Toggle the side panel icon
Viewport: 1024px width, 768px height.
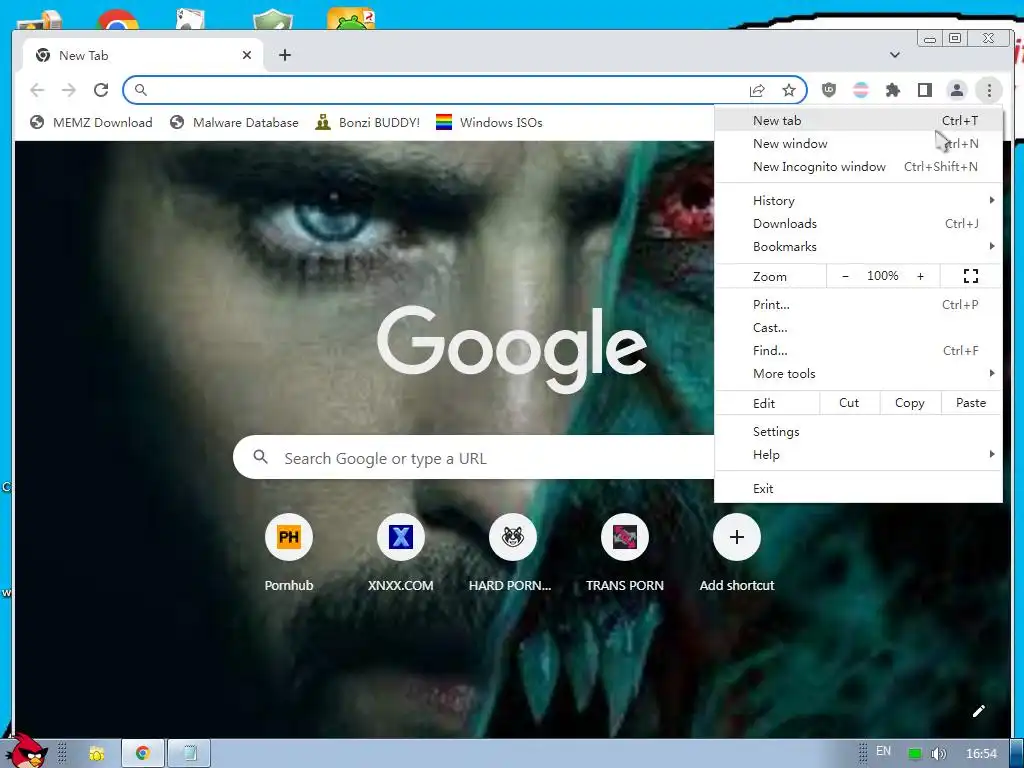(925, 90)
